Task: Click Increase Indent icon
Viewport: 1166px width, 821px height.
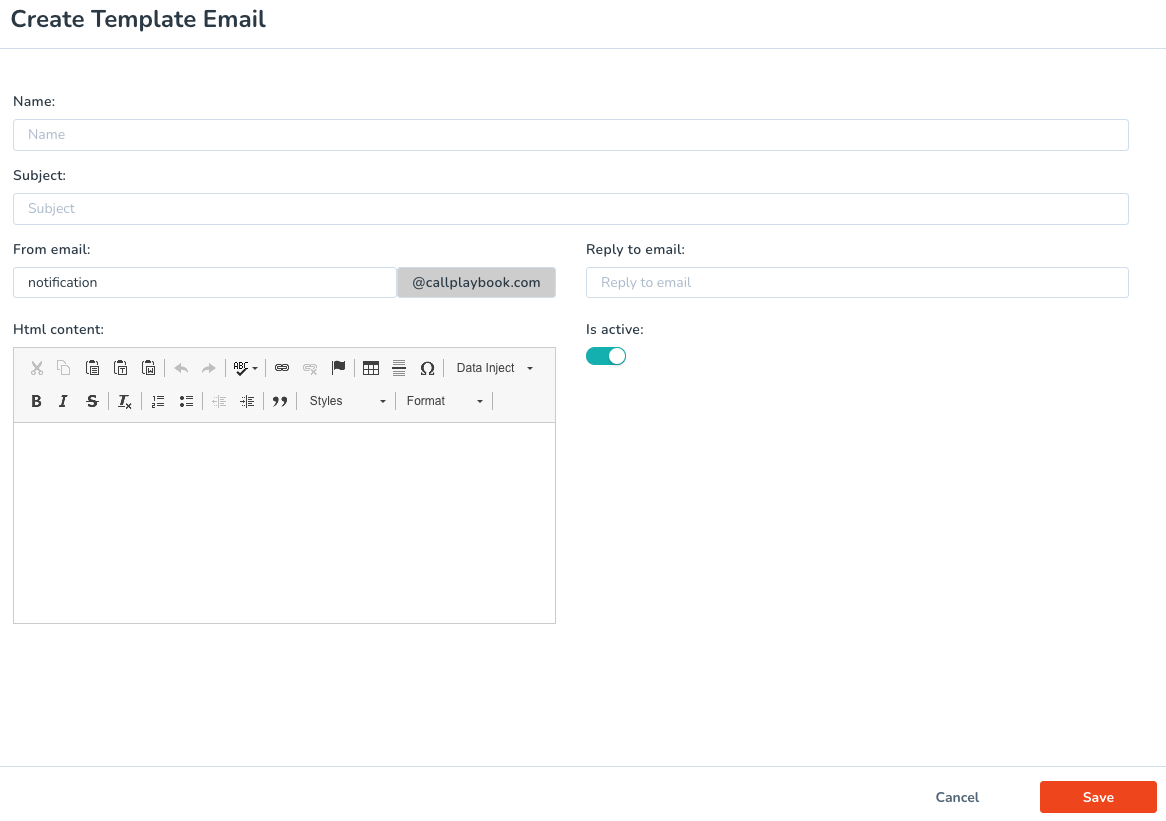Action: click(x=247, y=402)
